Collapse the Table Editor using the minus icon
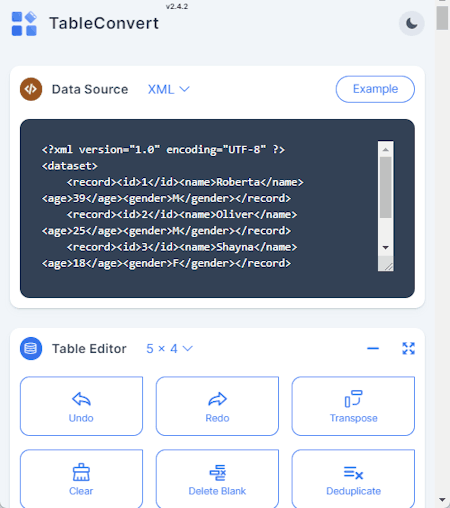 (373, 349)
